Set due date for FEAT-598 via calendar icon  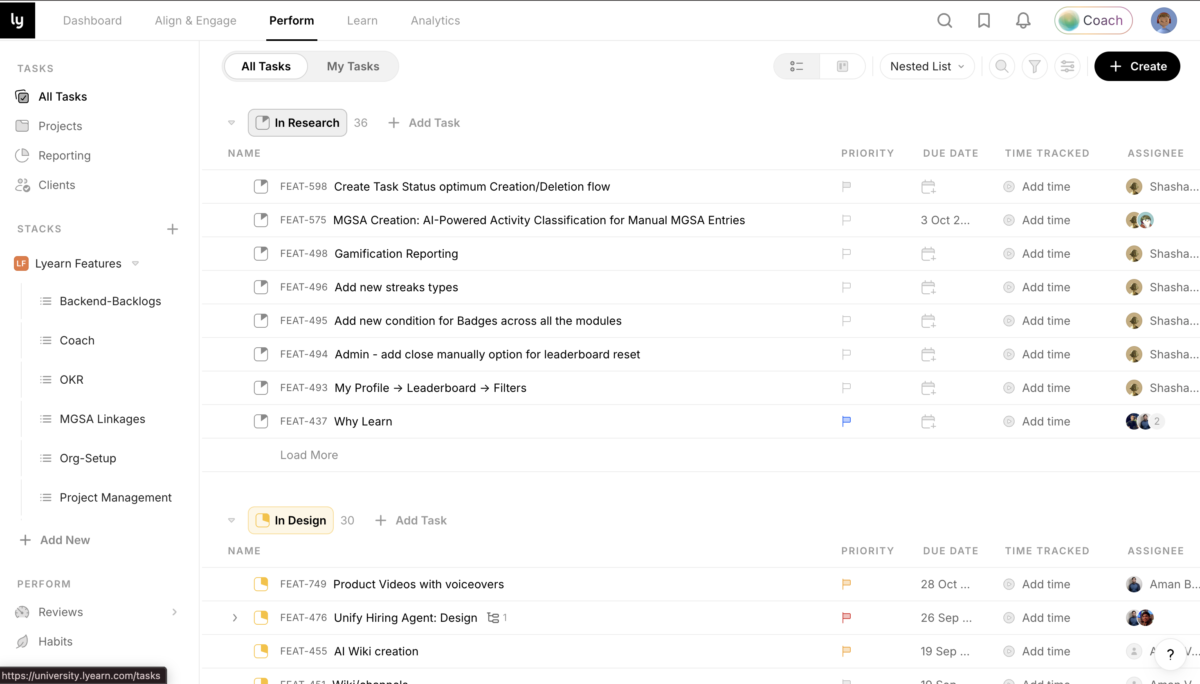(928, 187)
